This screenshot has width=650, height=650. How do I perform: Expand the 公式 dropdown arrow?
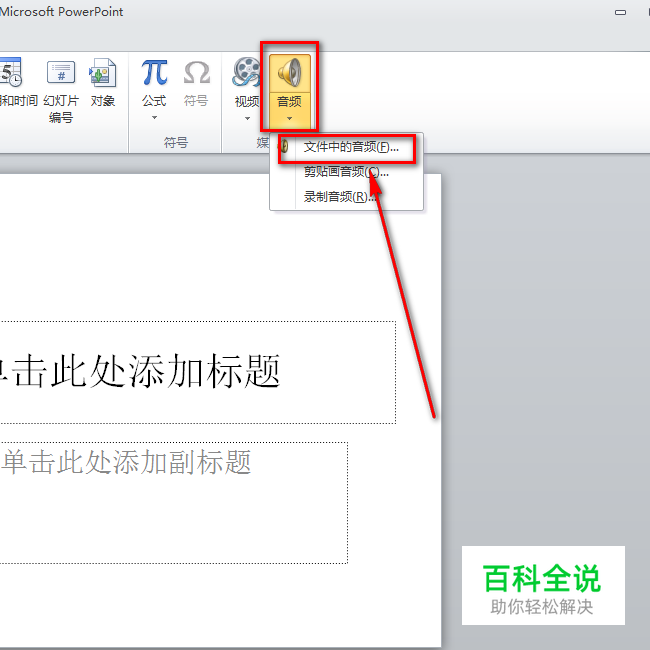click(x=154, y=118)
